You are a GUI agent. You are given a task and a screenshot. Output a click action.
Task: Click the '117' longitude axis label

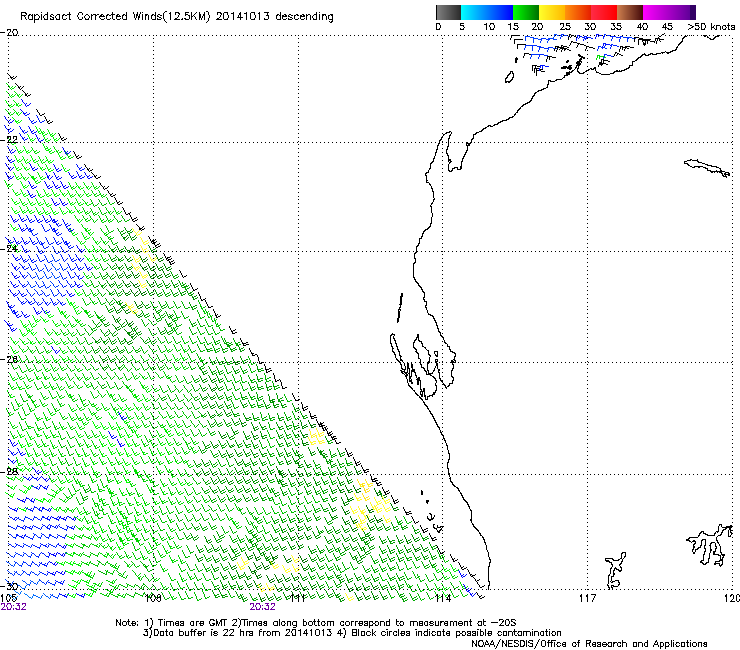(x=587, y=598)
